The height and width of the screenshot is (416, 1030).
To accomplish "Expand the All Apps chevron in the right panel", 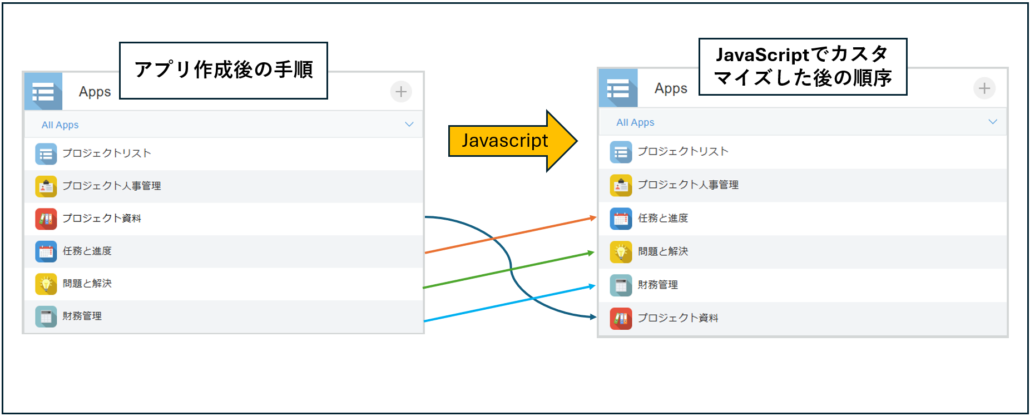I will (x=993, y=122).
